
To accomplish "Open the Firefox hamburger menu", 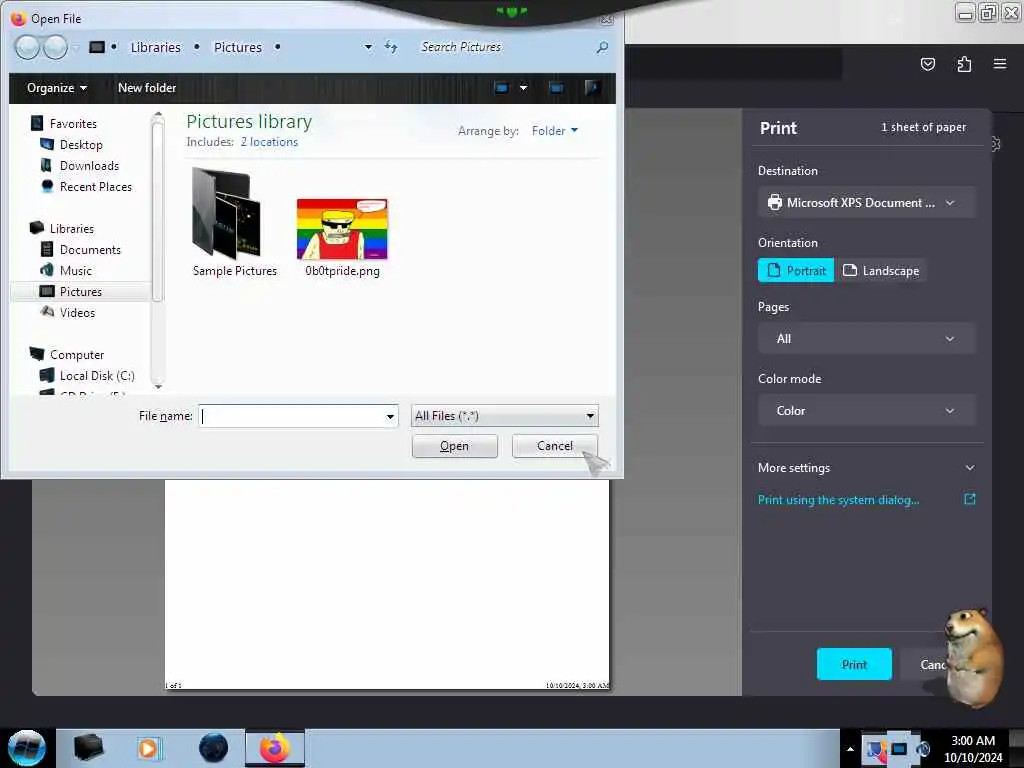I will 1000,63.
